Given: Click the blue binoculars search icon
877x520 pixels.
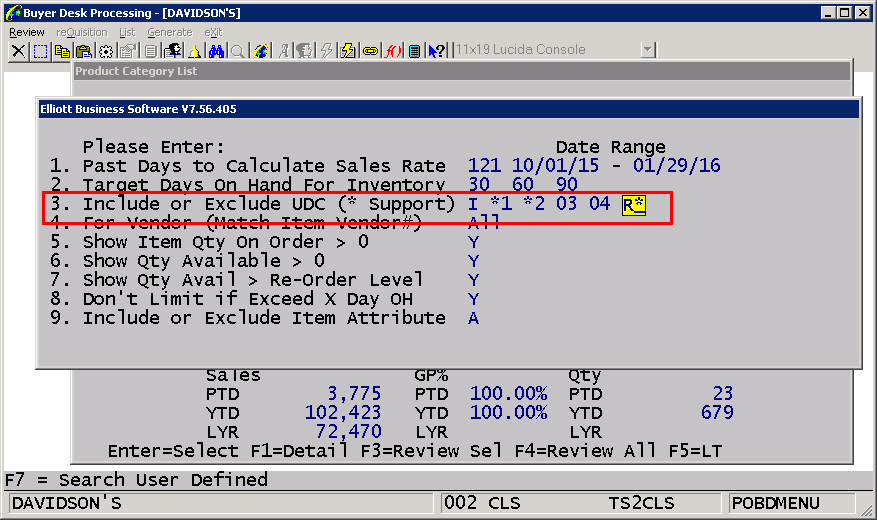Looking at the screenshot, I should tap(216, 51).
